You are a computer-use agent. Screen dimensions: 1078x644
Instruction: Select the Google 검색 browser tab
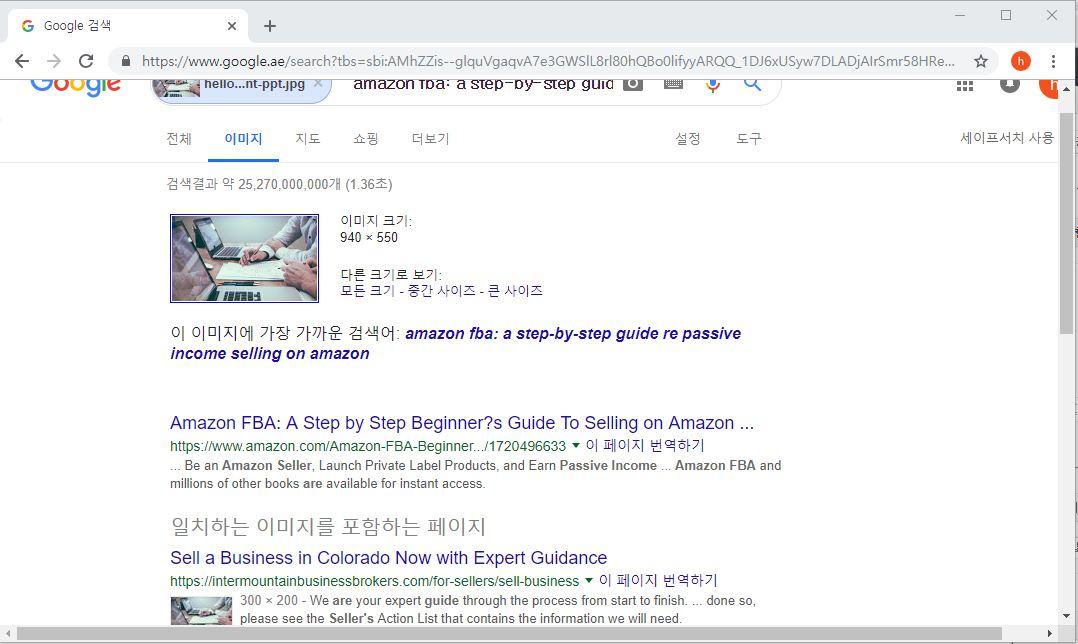point(127,26)
